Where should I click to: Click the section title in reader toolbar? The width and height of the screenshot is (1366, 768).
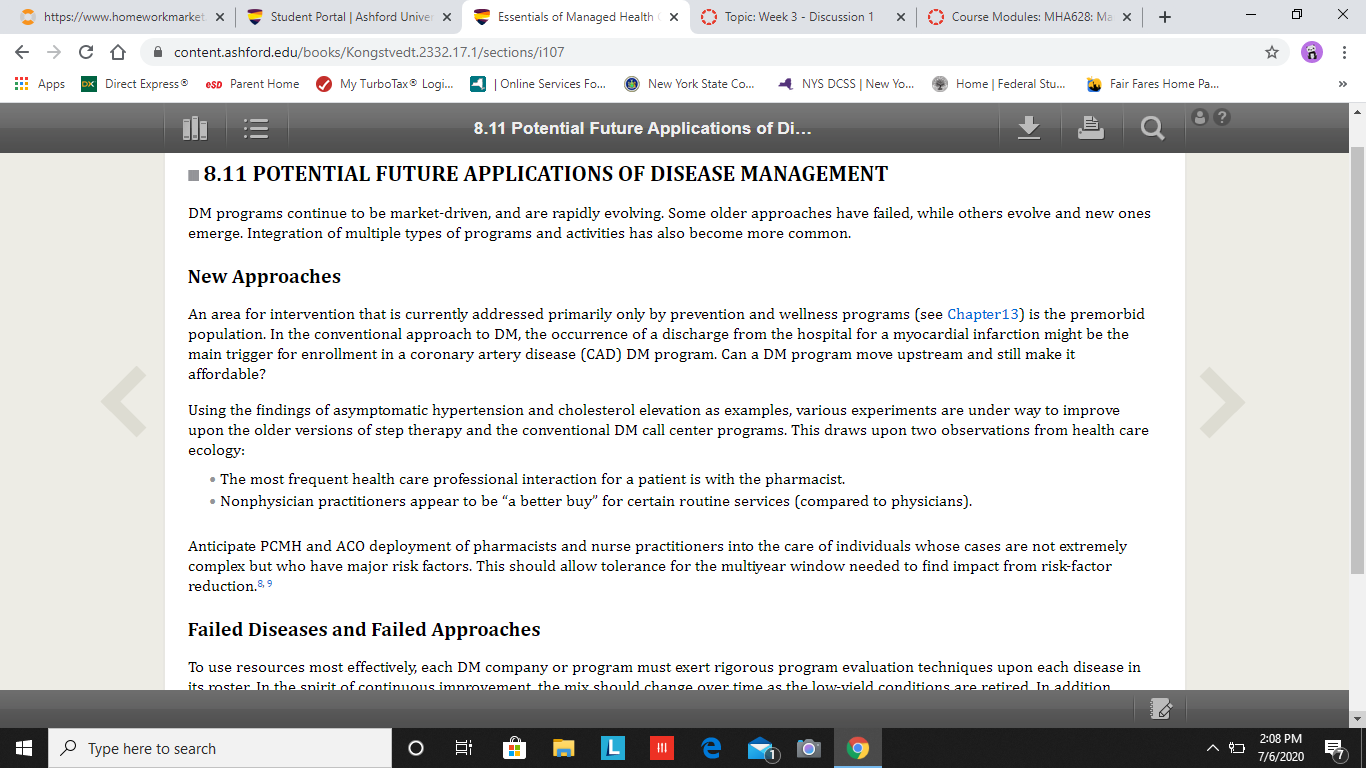click(643, 128)
